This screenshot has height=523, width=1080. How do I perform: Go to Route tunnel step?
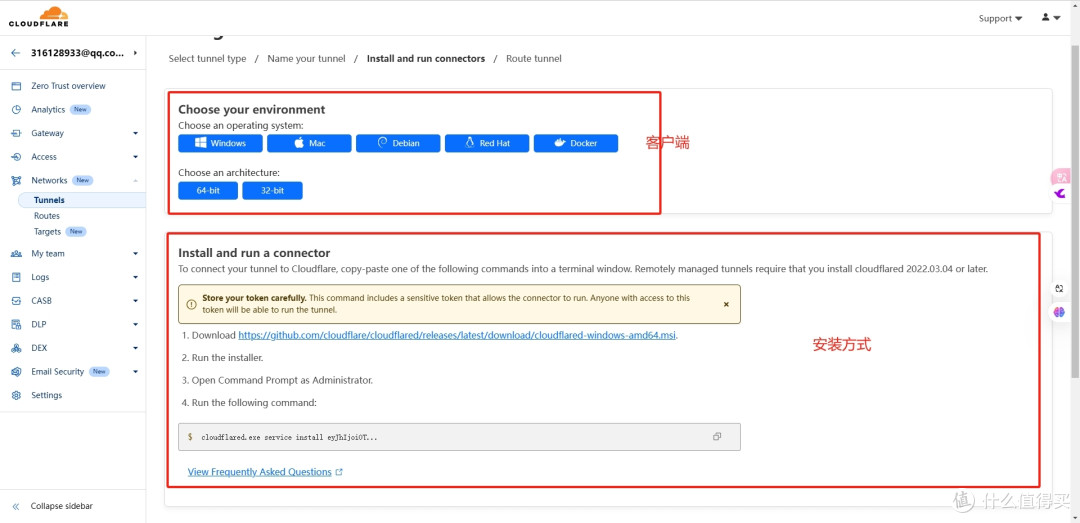534,59
